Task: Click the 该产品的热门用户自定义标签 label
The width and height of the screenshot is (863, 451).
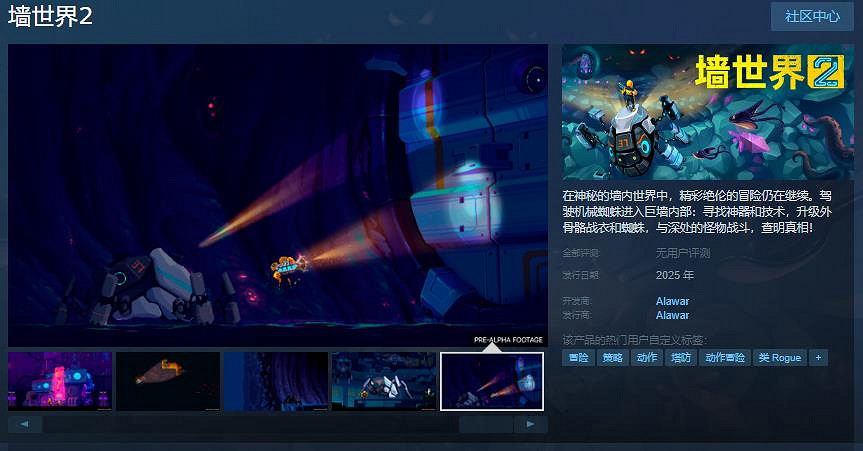Action: (635, 340)
